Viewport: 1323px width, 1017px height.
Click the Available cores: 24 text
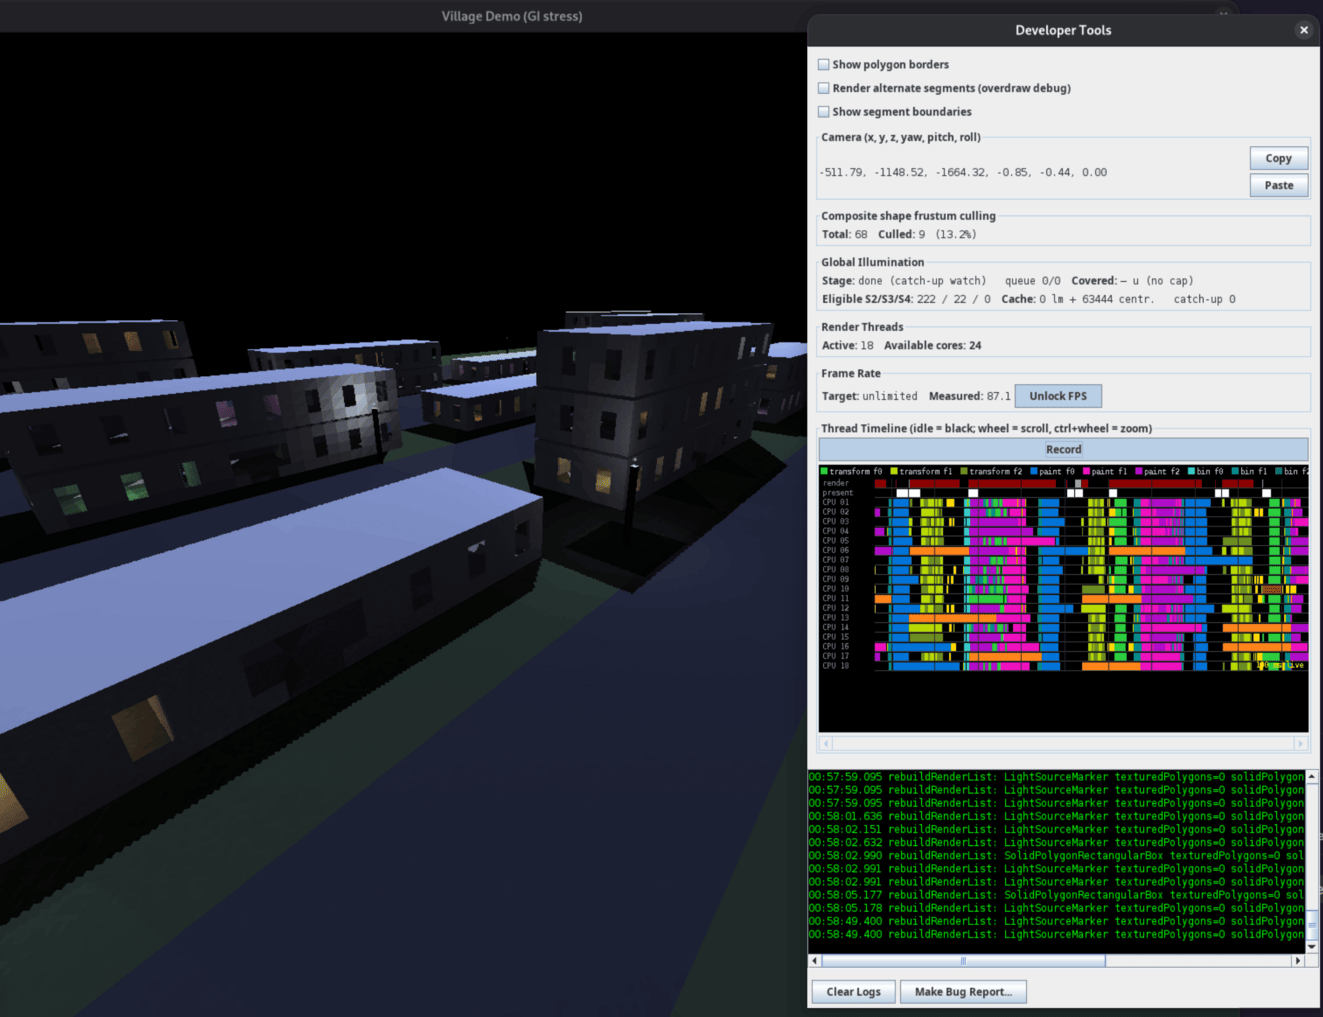[932, 345]
